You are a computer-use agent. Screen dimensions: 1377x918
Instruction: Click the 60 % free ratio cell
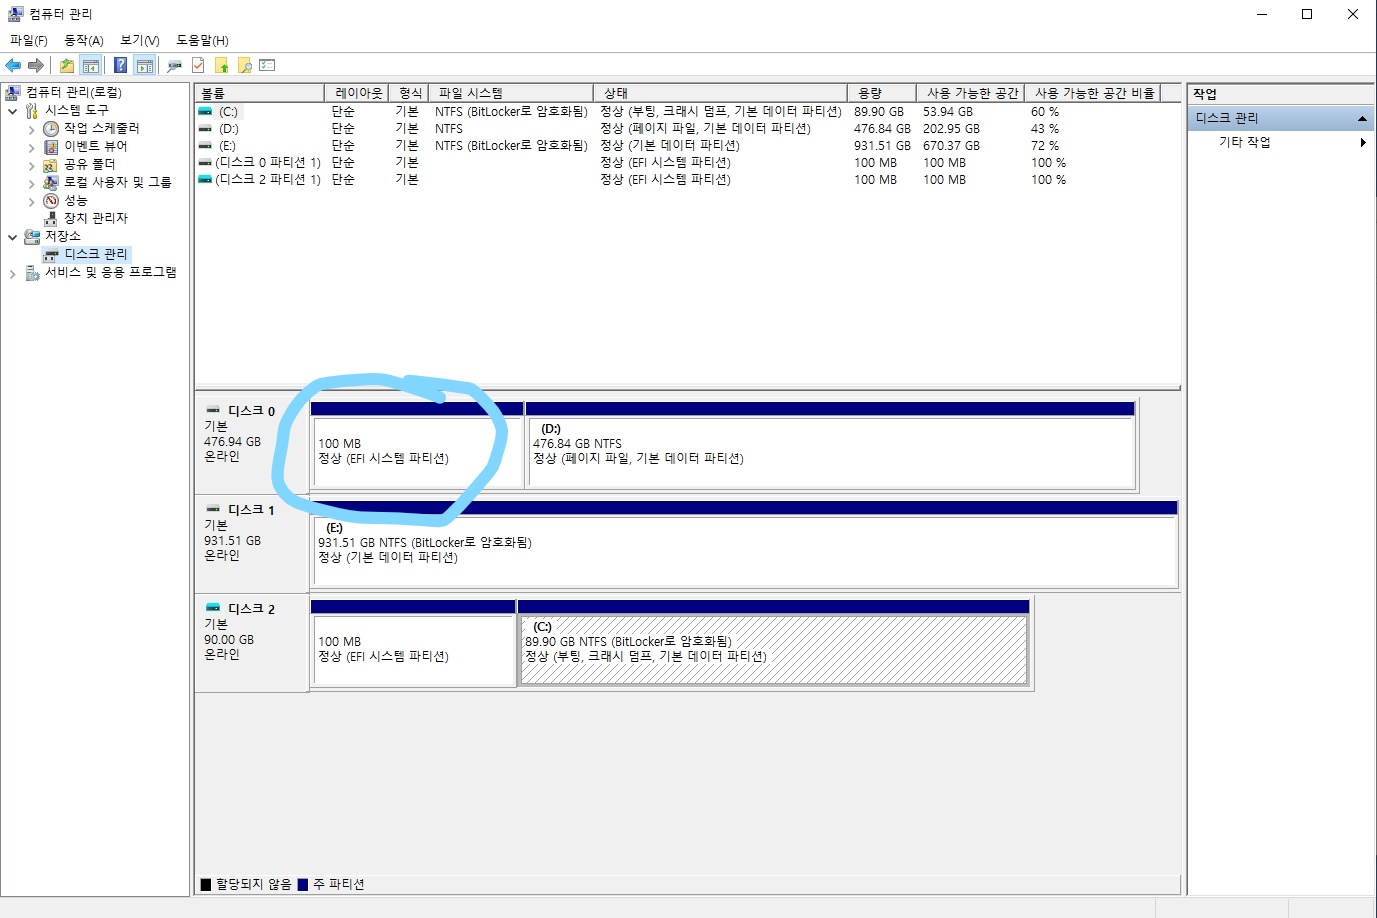tap(1045, 112)
